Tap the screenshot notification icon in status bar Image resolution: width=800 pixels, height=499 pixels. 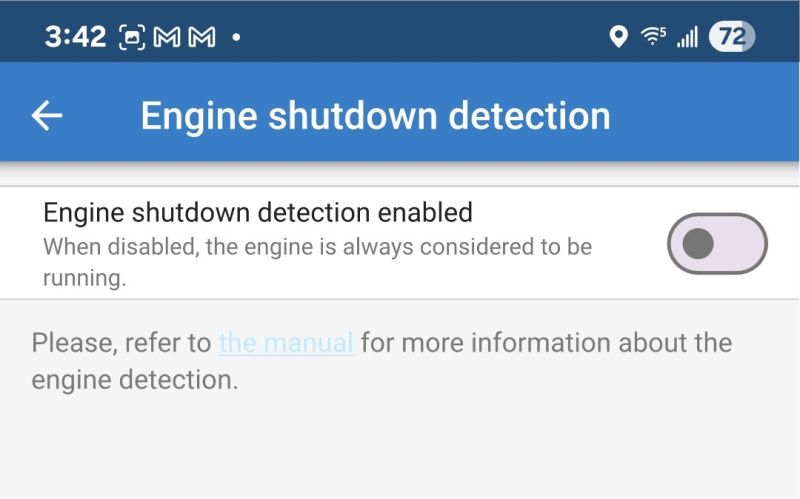pyautogui.click(x=132, y=37)
